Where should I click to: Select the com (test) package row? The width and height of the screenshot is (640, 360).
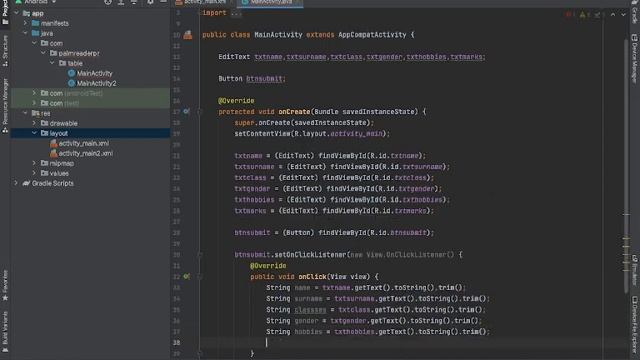click(x=90, y=103)
